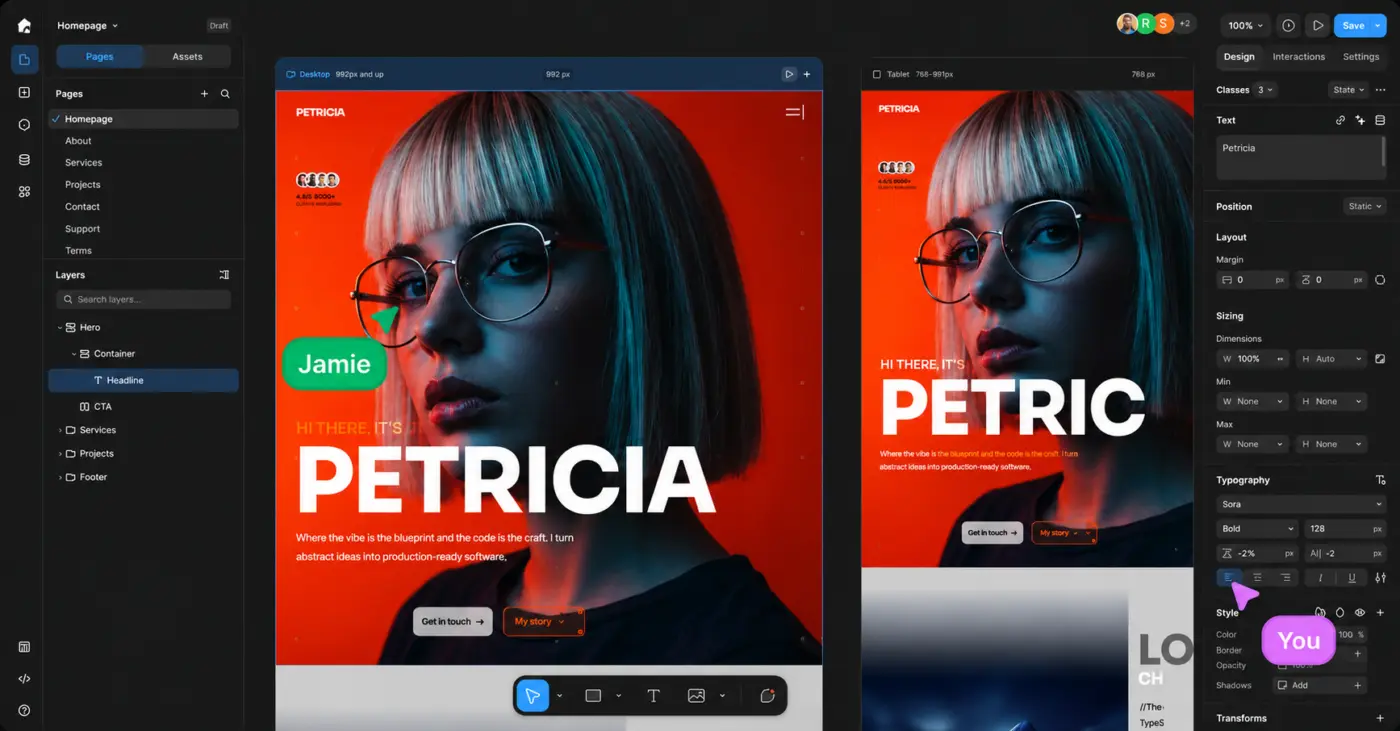Open the CMS database icon in left rail

point(24,159)
